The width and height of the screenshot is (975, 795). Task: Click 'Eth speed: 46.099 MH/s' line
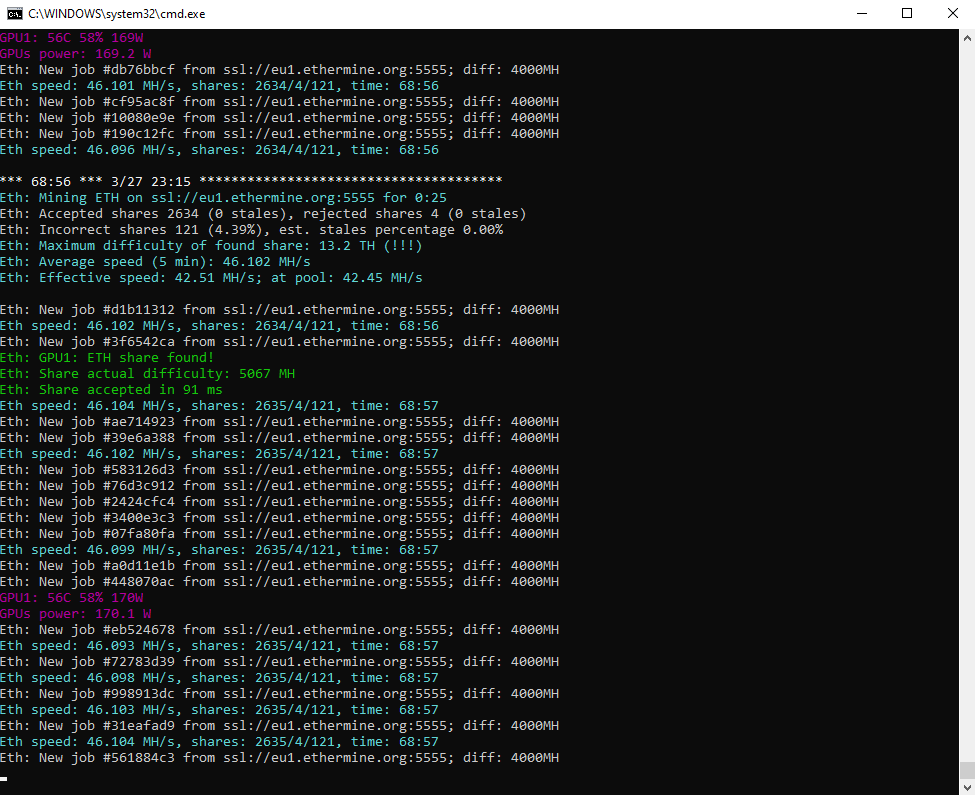tap(219, 550)
